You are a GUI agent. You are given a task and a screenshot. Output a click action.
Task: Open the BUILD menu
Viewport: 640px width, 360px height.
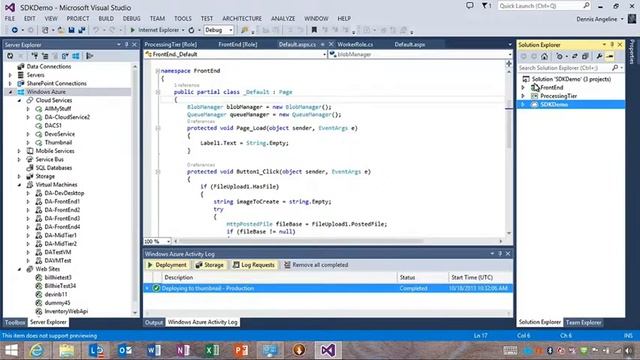(106, 18)
